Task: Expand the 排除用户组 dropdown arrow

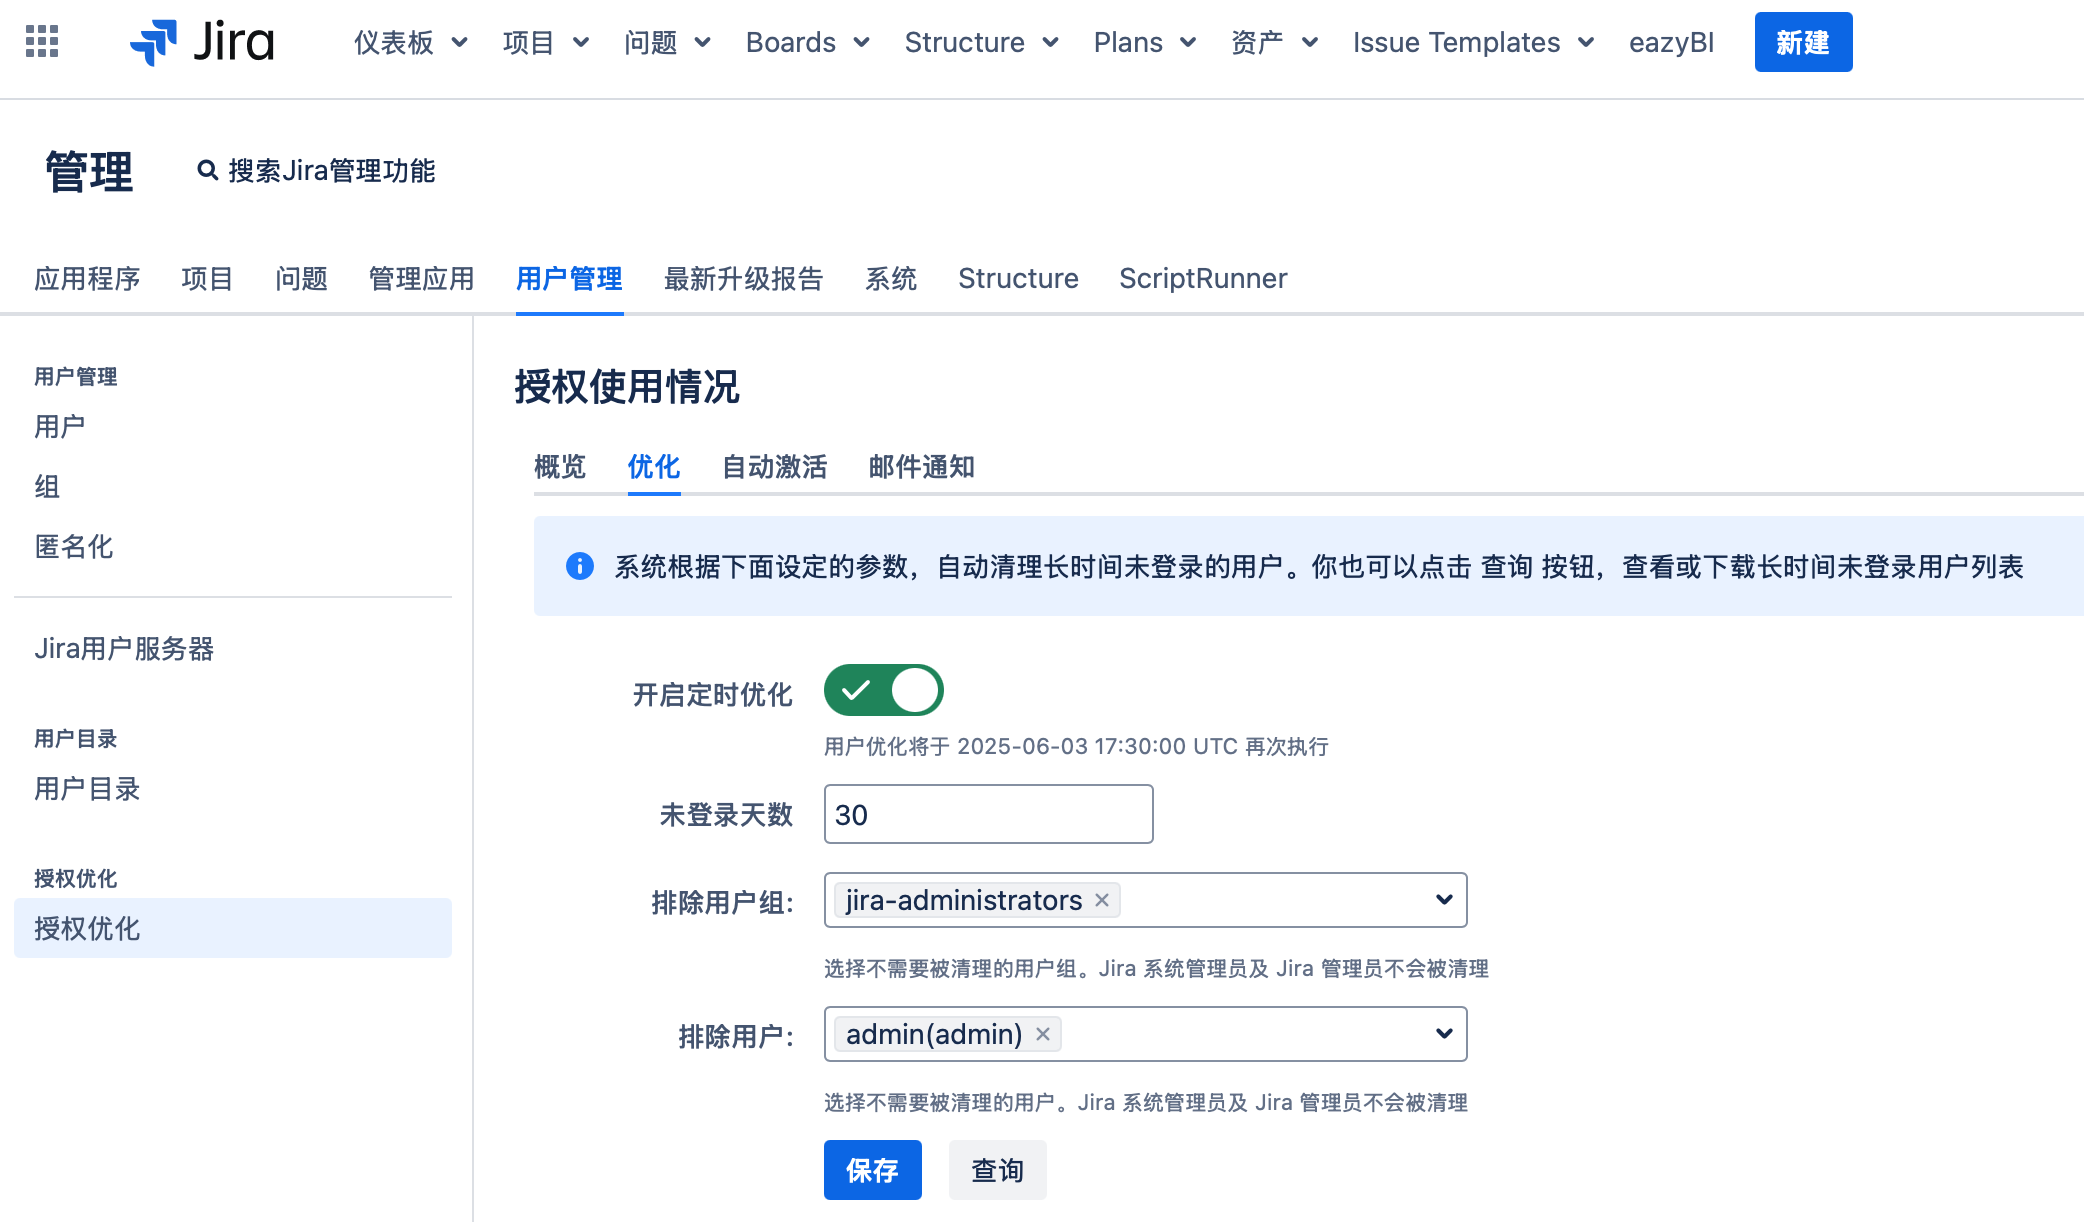Action: 1443,900
